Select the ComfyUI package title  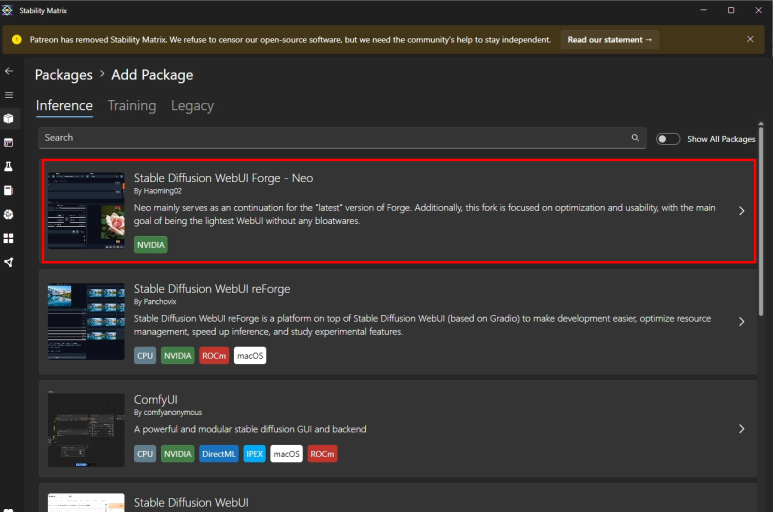(156, 400)
